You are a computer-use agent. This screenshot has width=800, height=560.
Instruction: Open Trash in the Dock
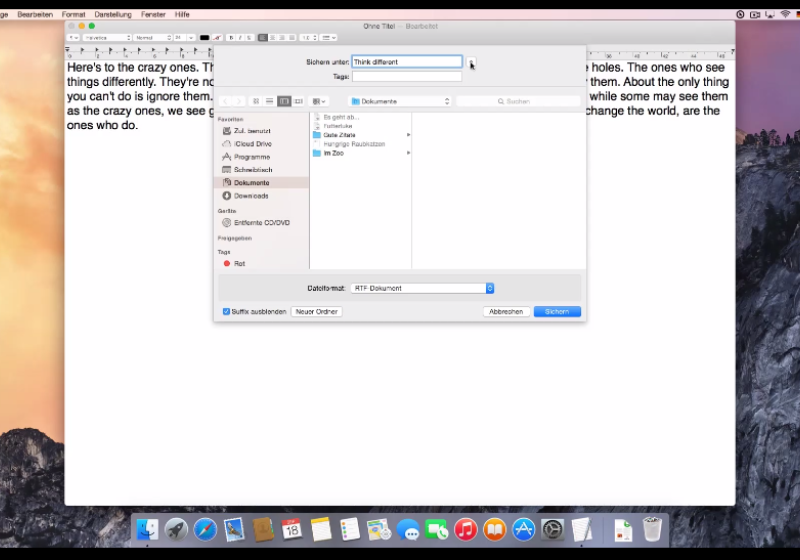point(652,529)
